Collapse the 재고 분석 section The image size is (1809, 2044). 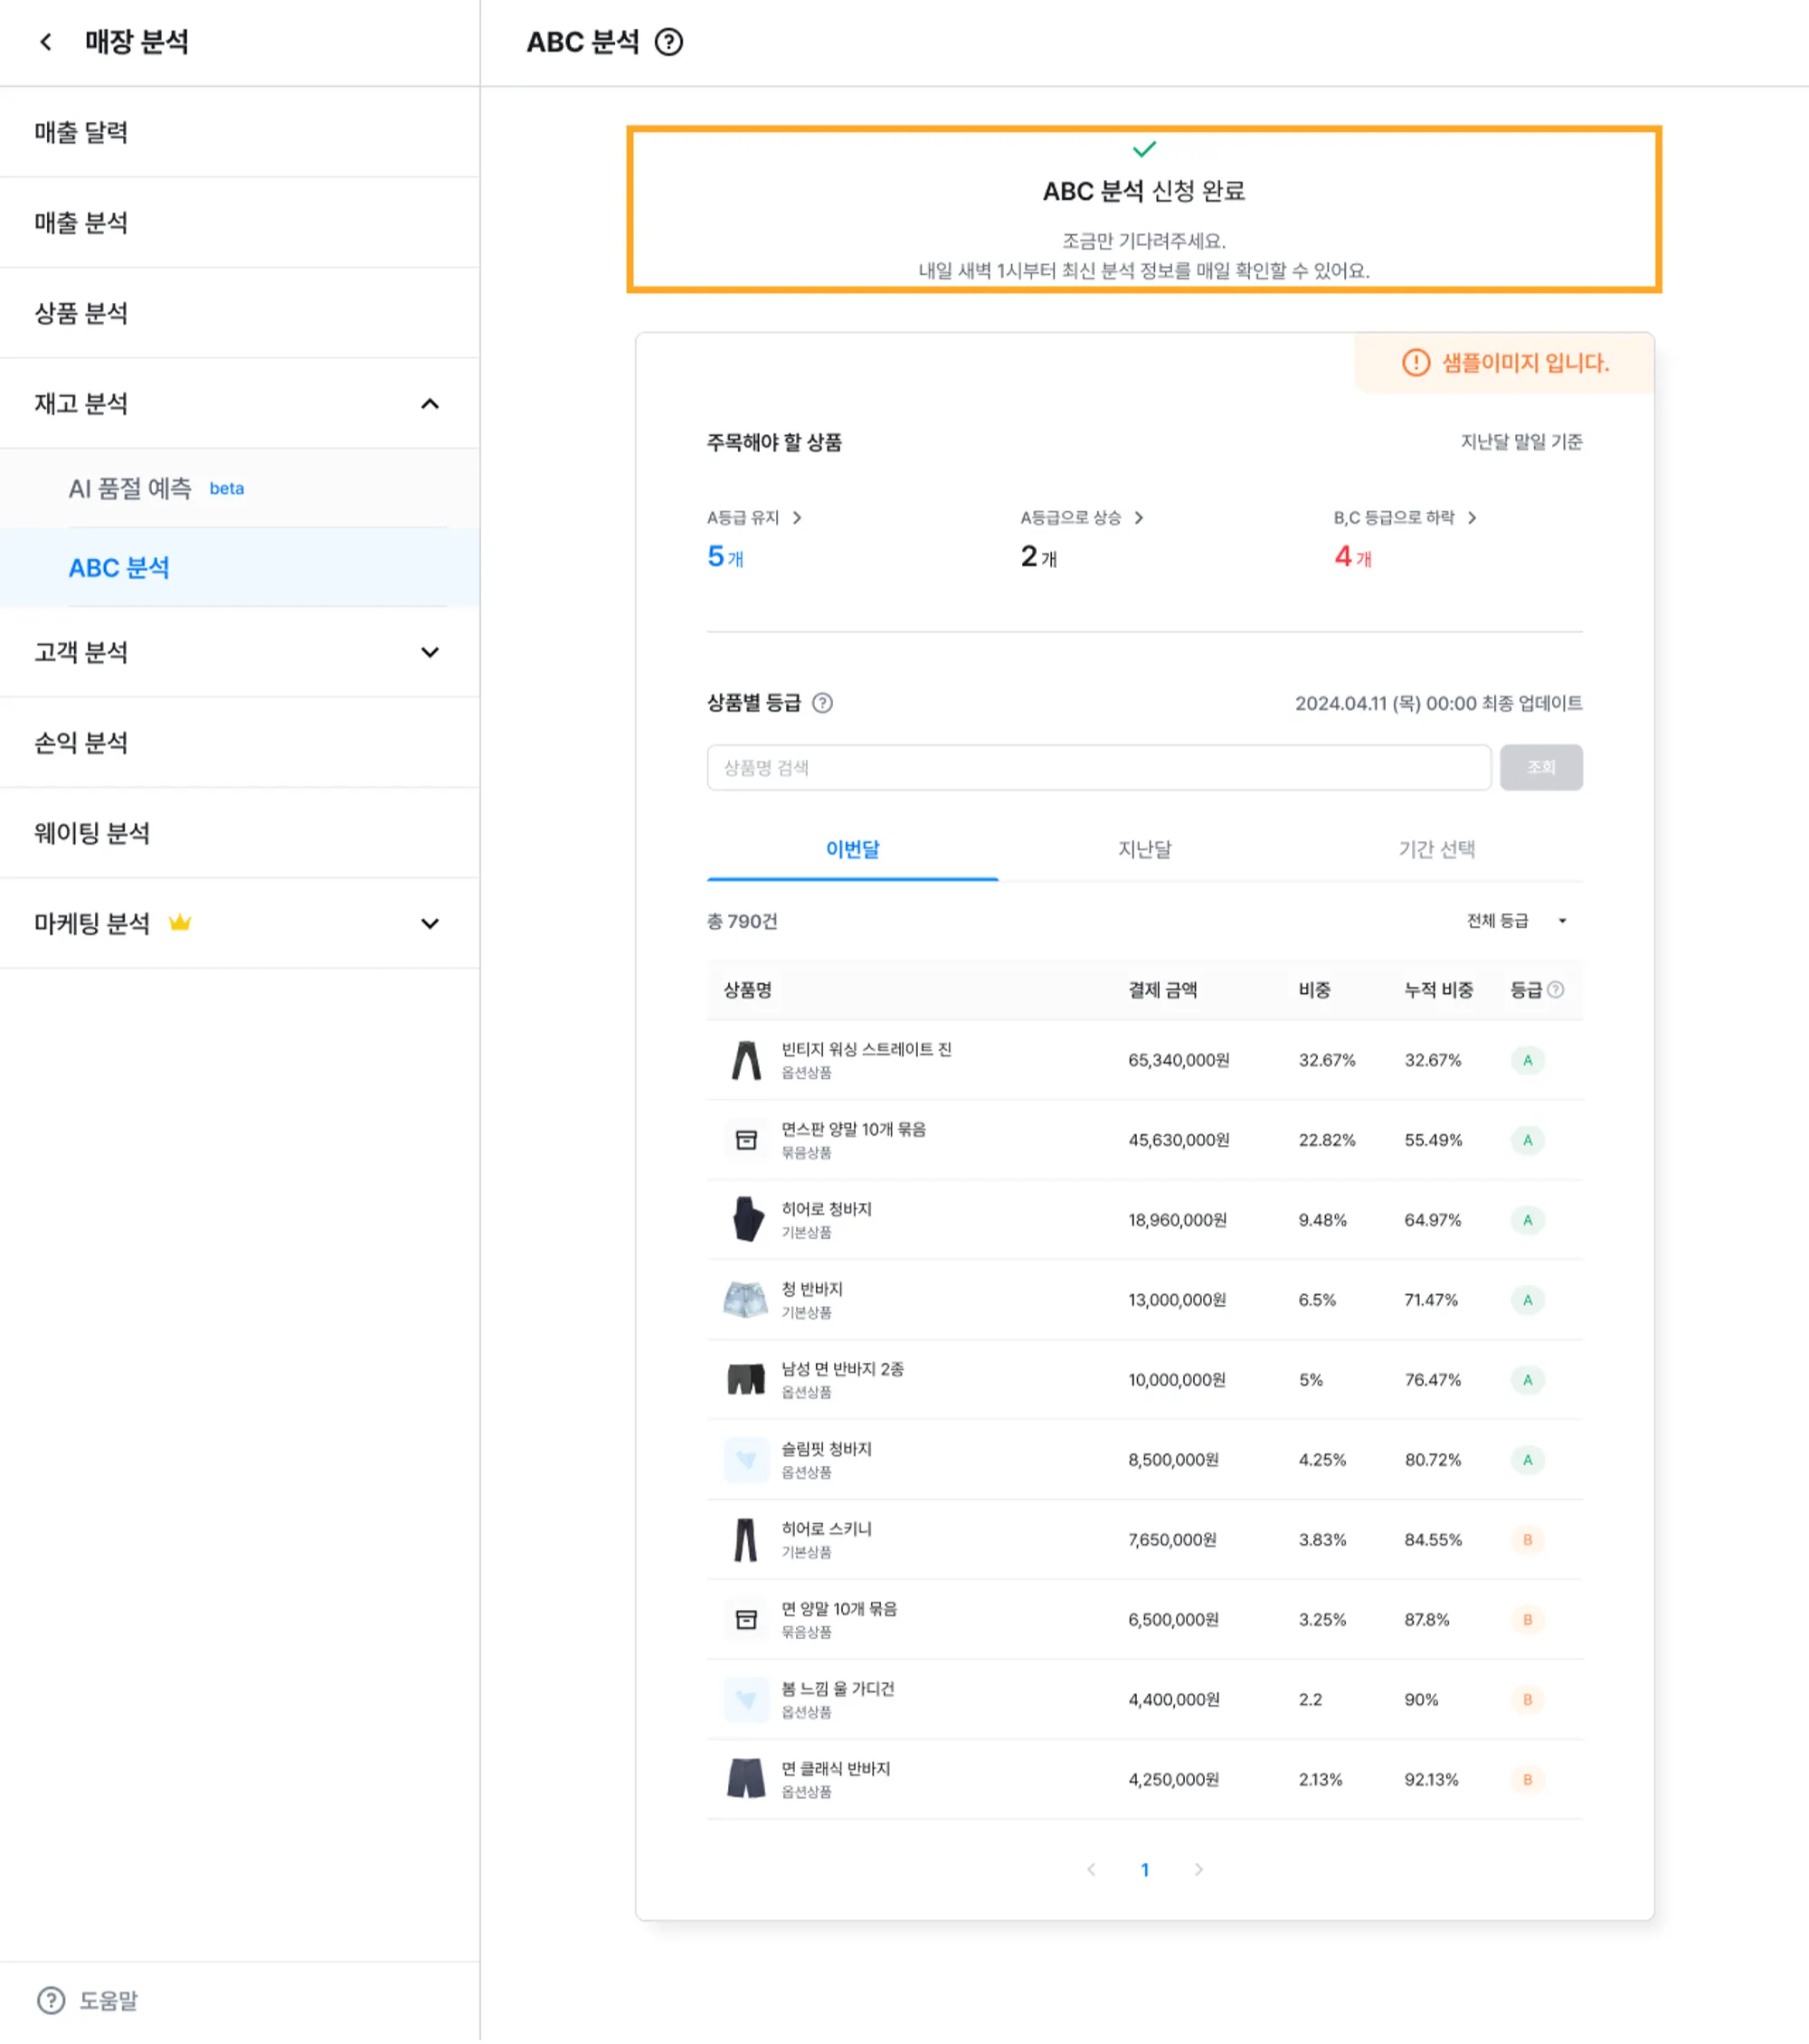[429, 404]
